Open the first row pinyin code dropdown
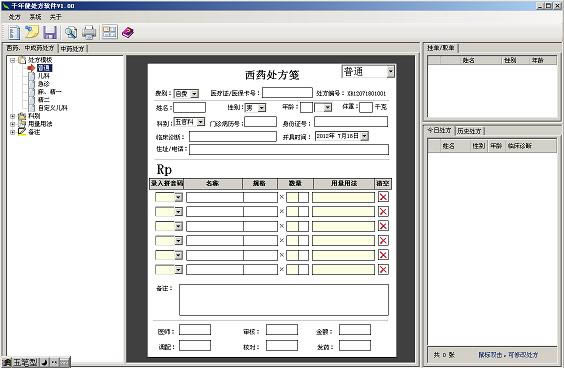The height and width of the screenshot is (369, 564). [178, 197]
